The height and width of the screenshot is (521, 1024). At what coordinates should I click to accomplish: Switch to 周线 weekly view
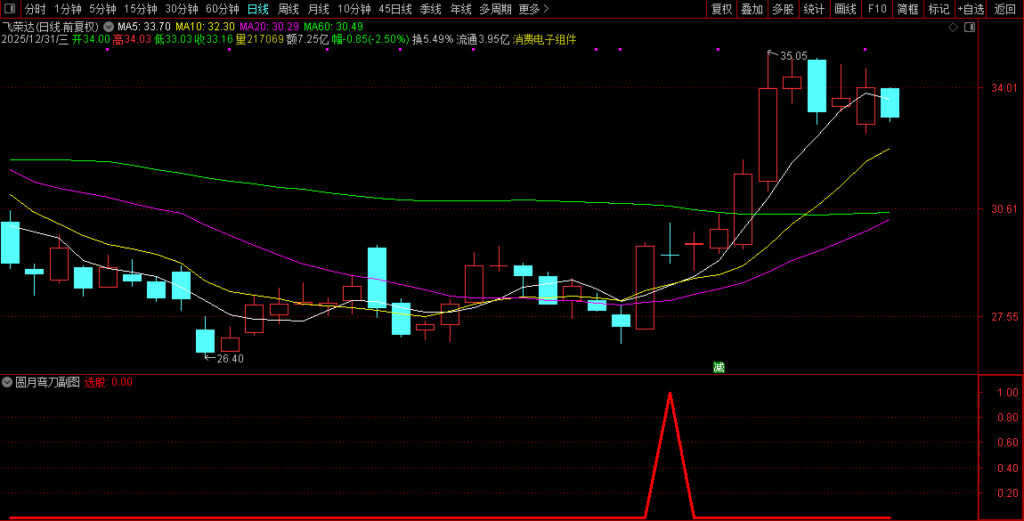point(288,9)
